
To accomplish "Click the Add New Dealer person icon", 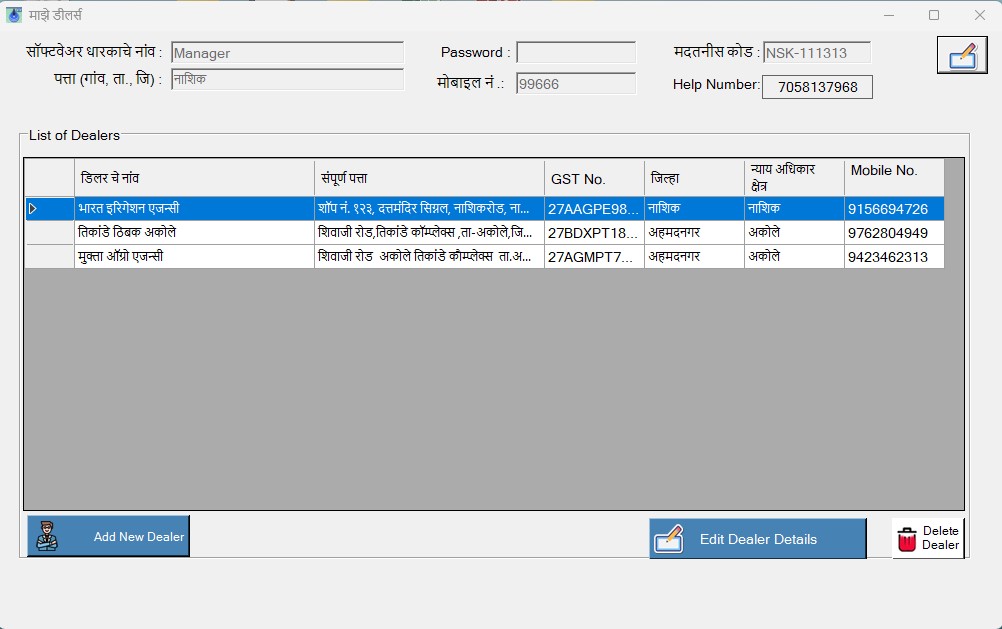I will [x=47, y=537].
